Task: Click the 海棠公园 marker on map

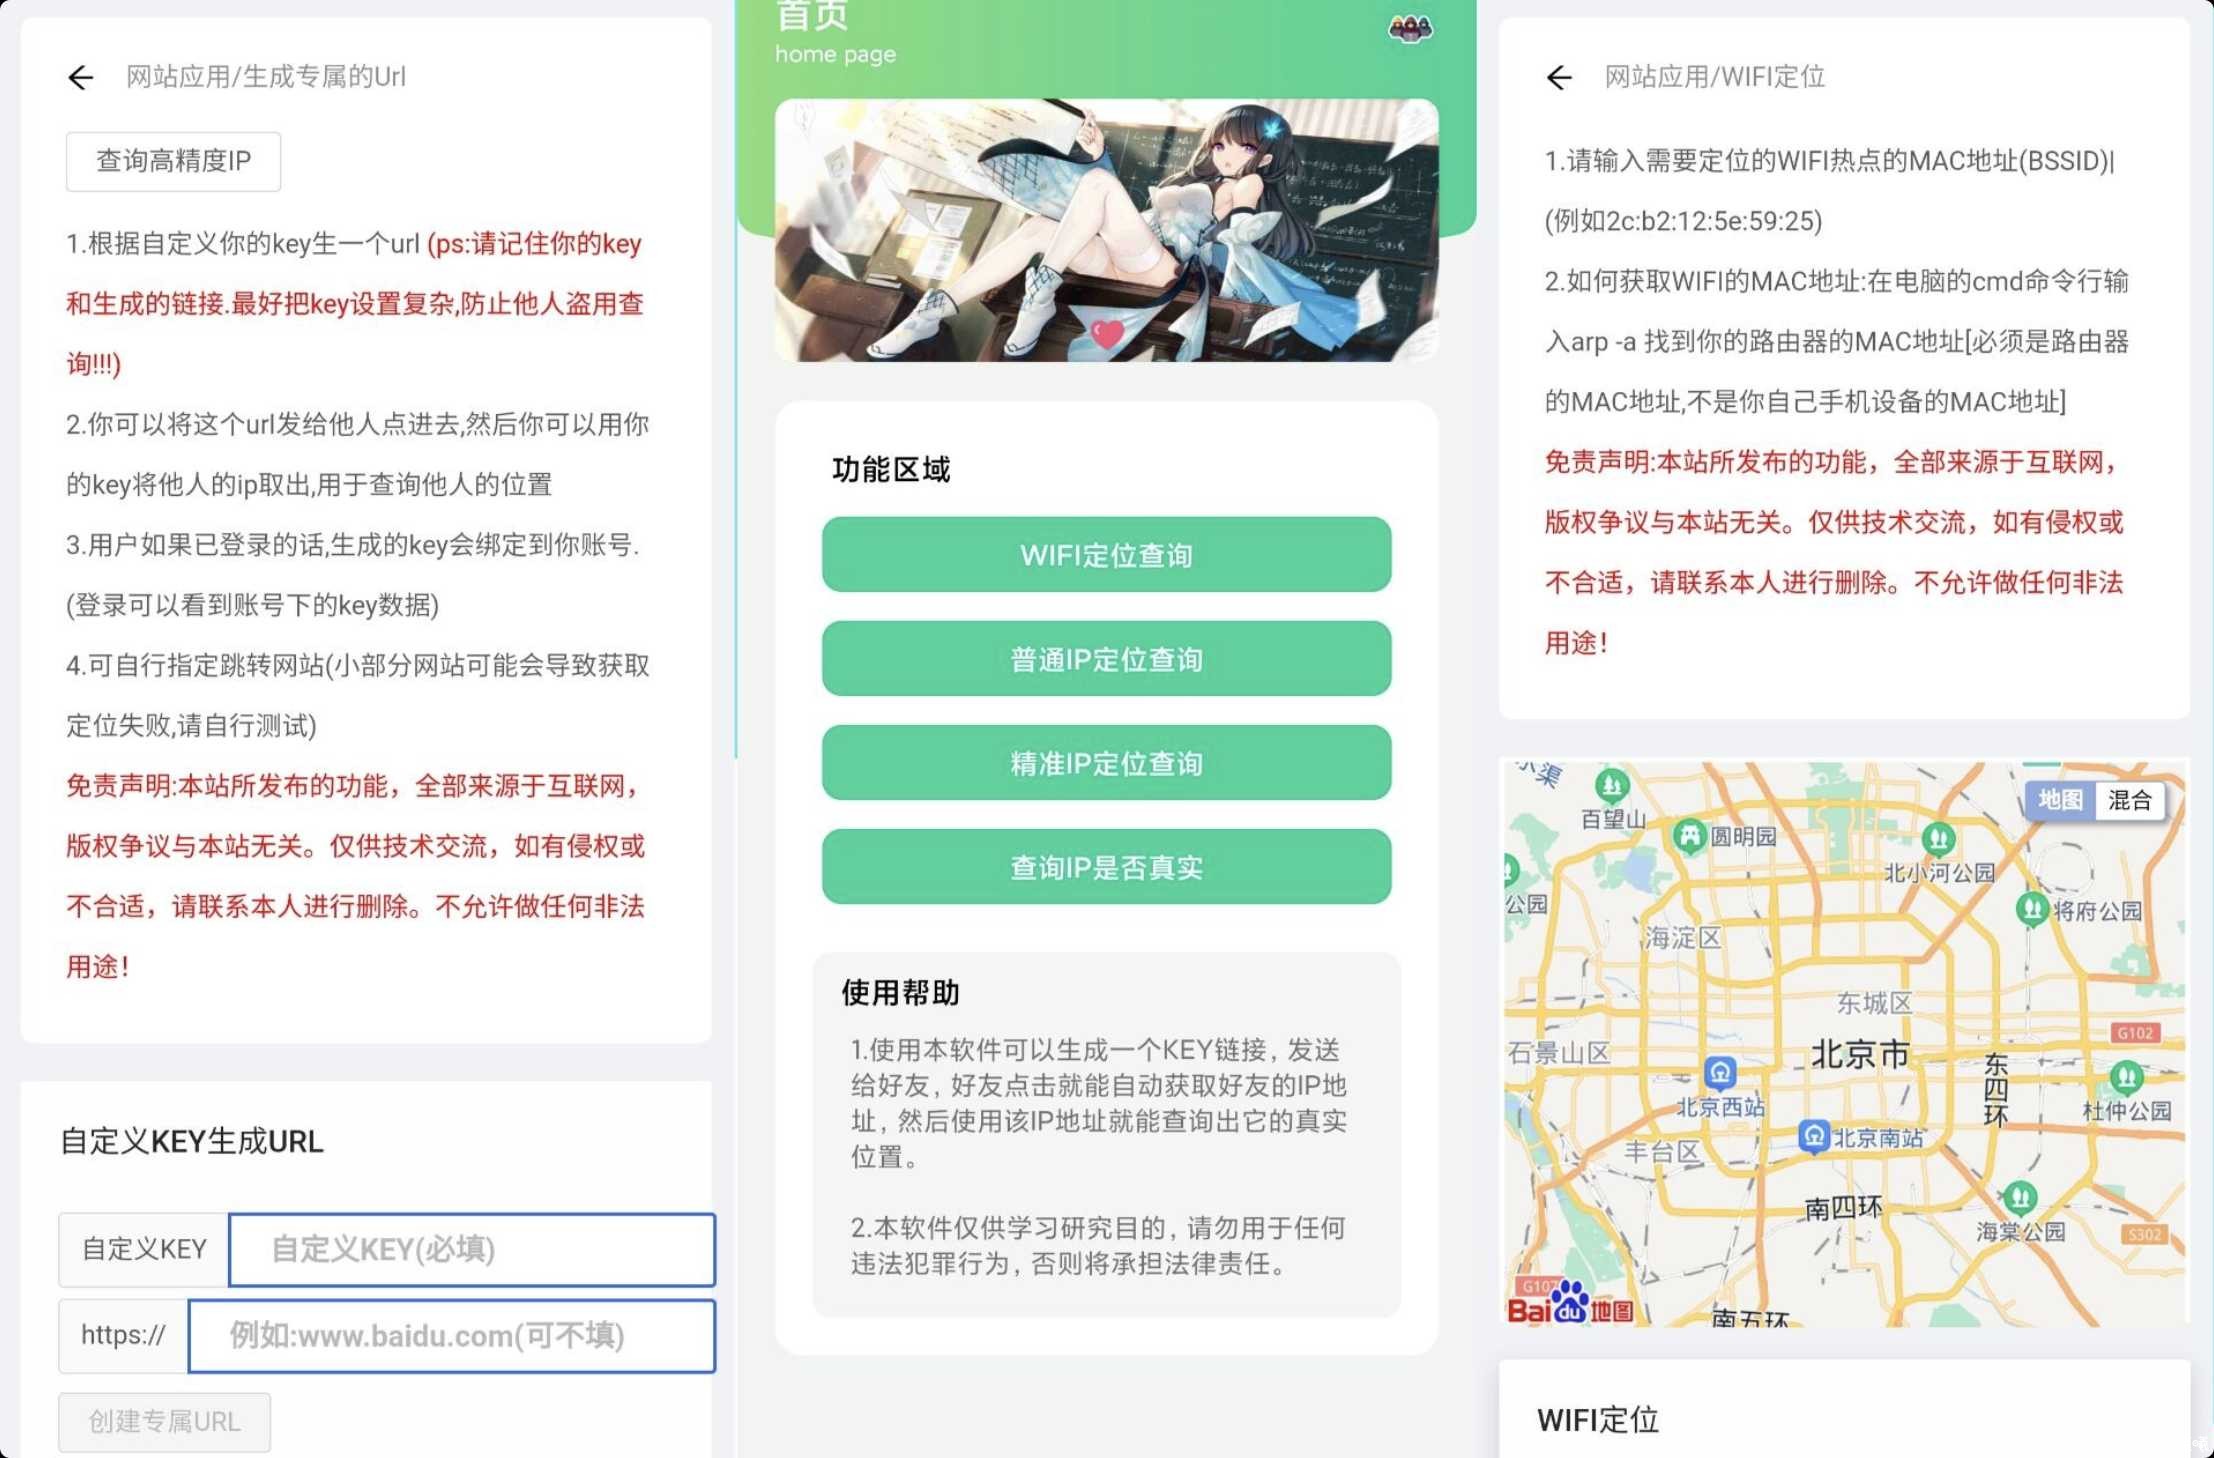Action: [x=2020, y=1197]
